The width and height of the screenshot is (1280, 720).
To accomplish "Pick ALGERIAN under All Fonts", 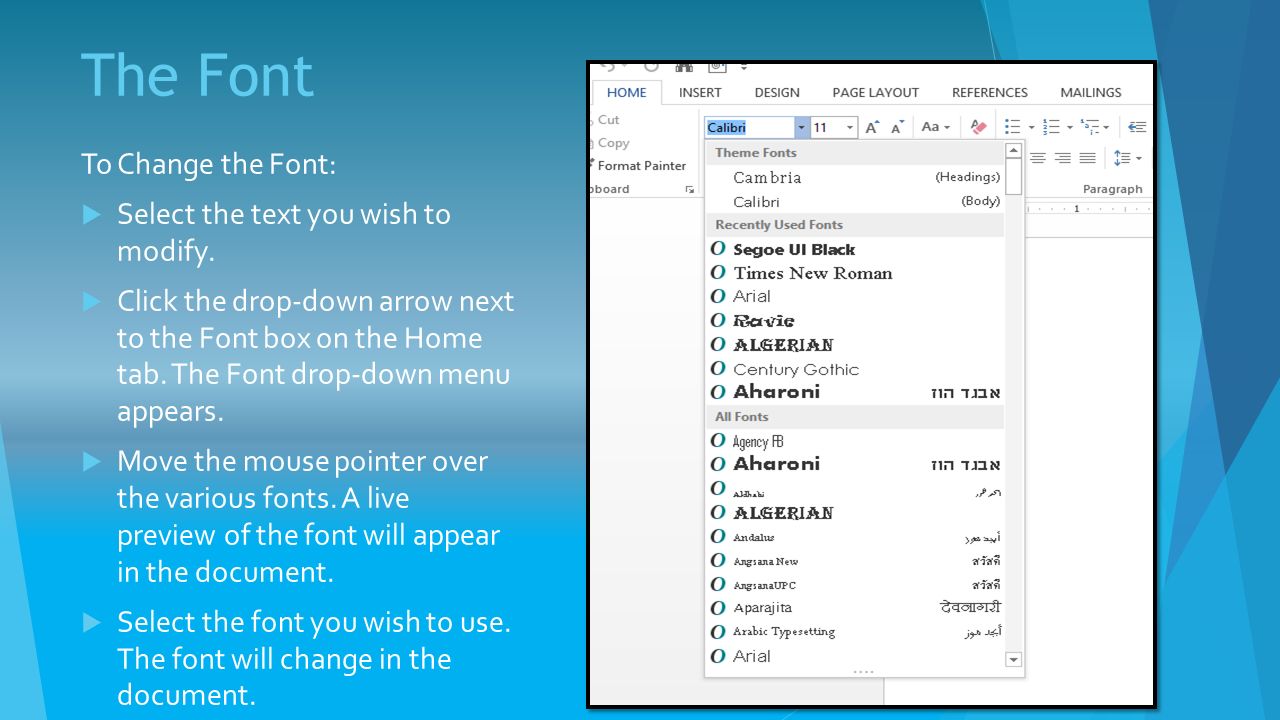I will point(854,512).
